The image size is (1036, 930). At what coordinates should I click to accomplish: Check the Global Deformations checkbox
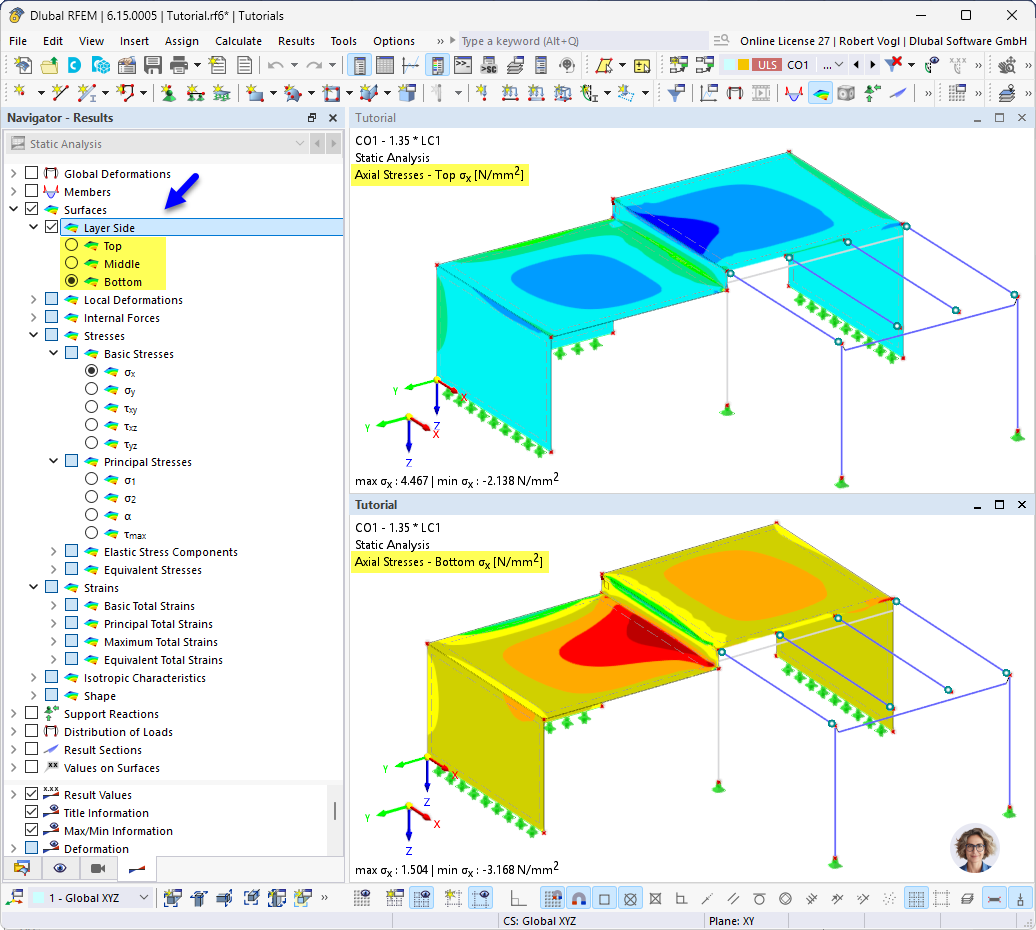coord(31,173)
